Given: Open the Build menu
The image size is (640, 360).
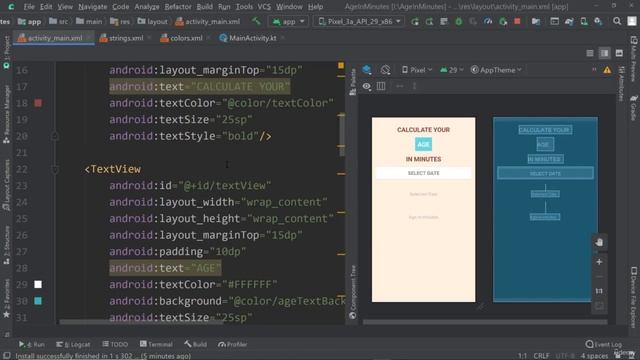Looking at the screenshot, I should tap(204, 7).
